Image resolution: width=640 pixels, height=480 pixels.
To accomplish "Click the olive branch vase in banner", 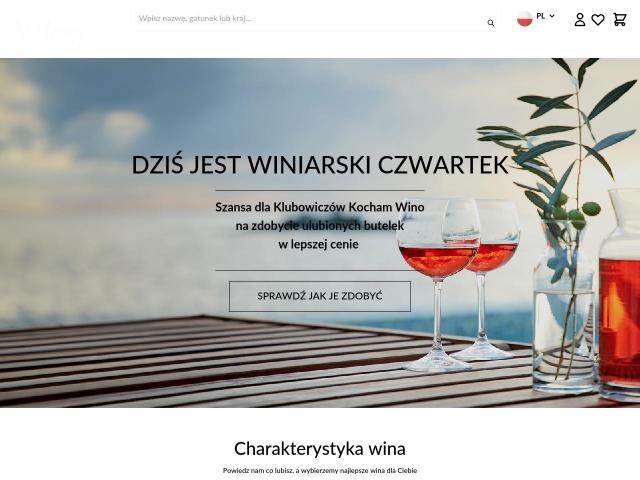I will tap(563, 306).
